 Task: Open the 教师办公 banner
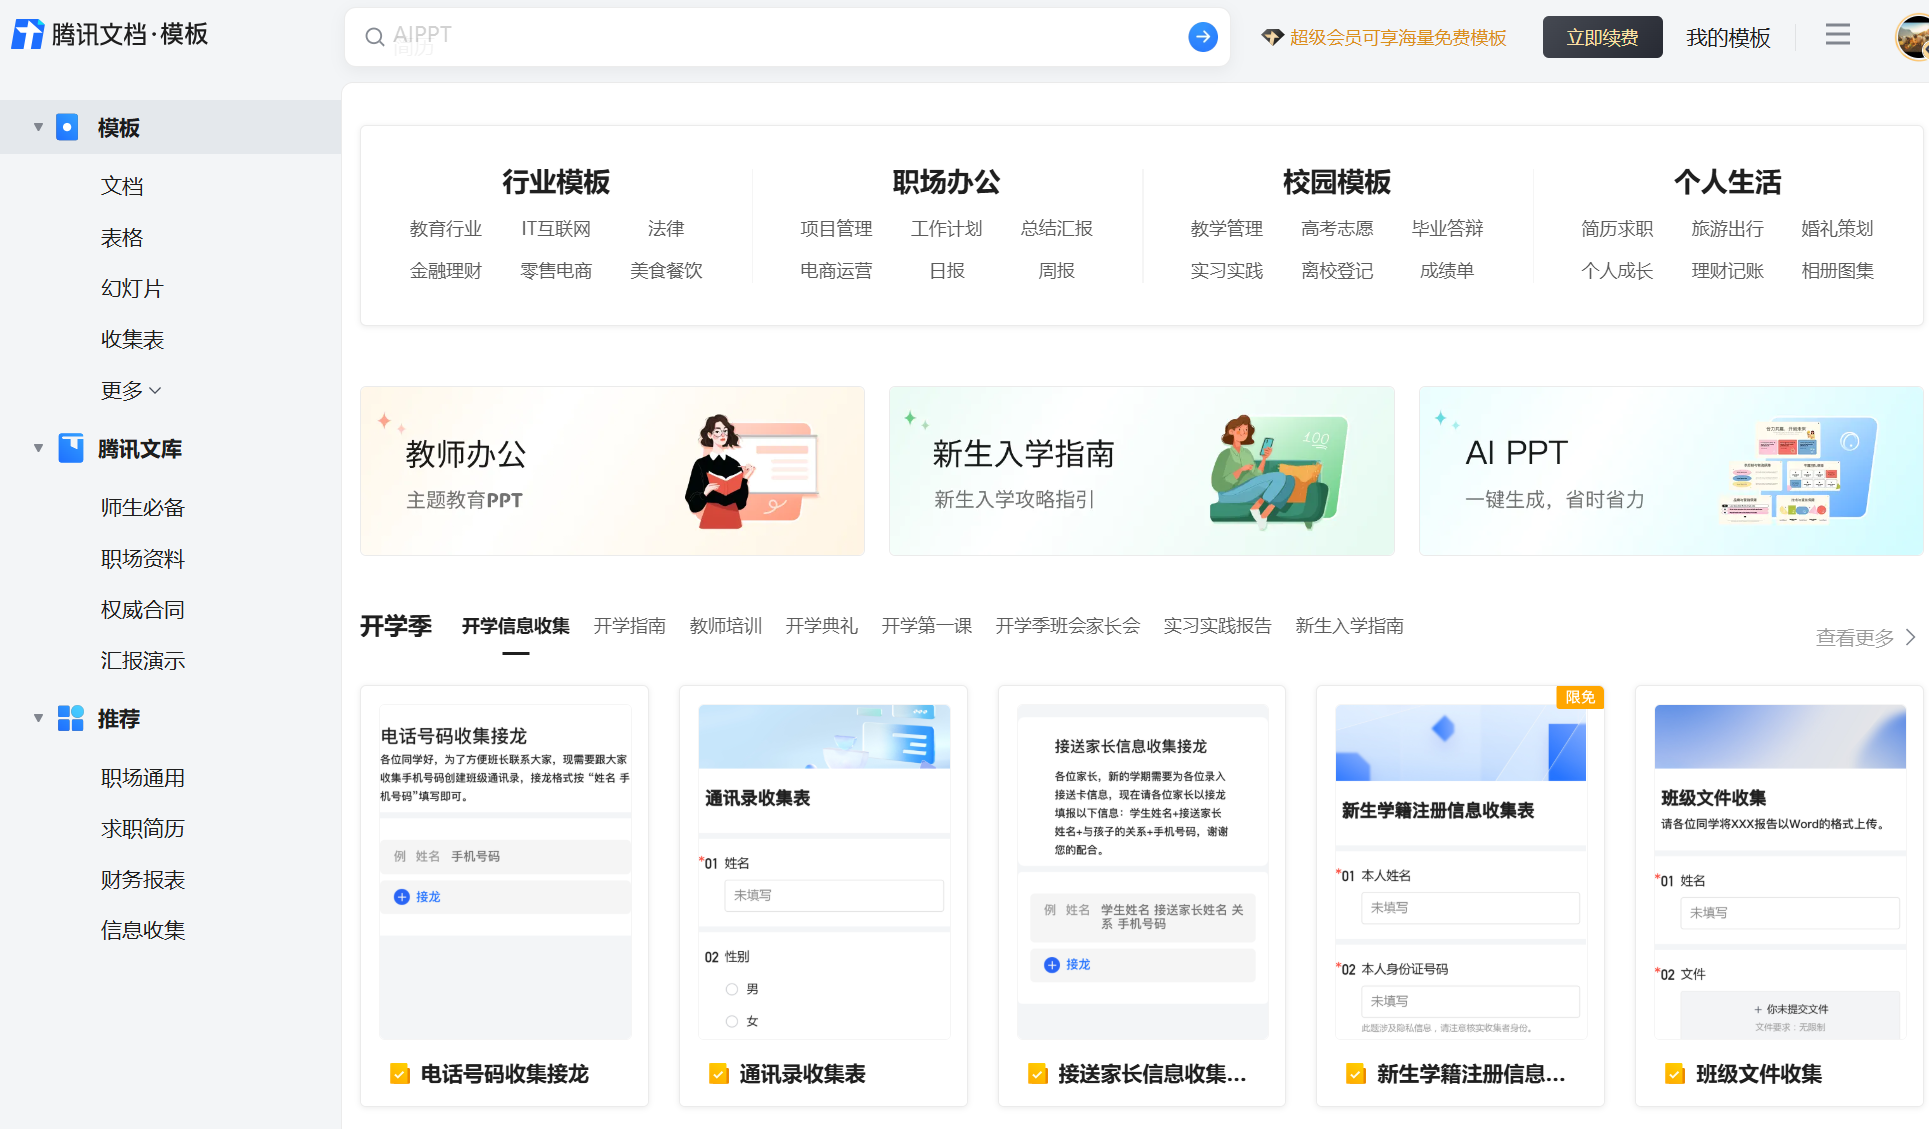pos(612,471)
